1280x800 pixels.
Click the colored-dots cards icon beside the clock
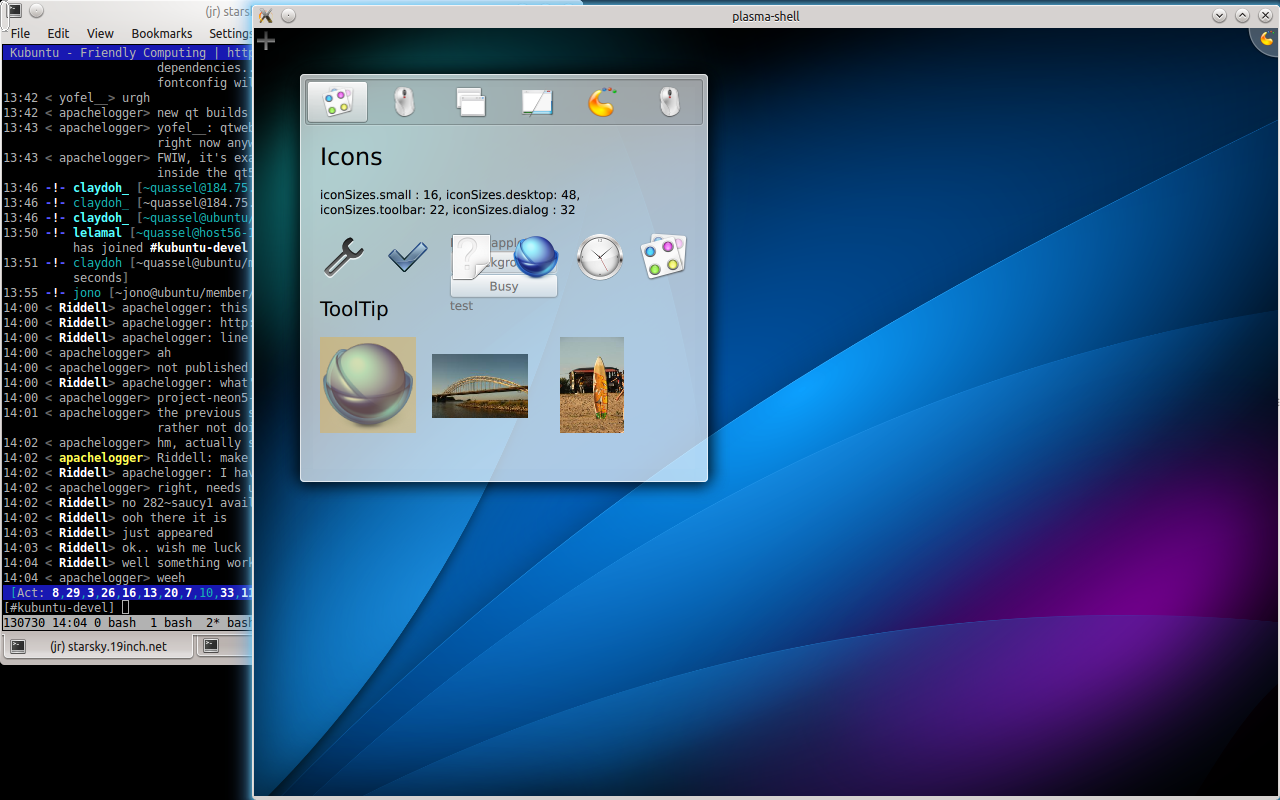pos(663,257)
